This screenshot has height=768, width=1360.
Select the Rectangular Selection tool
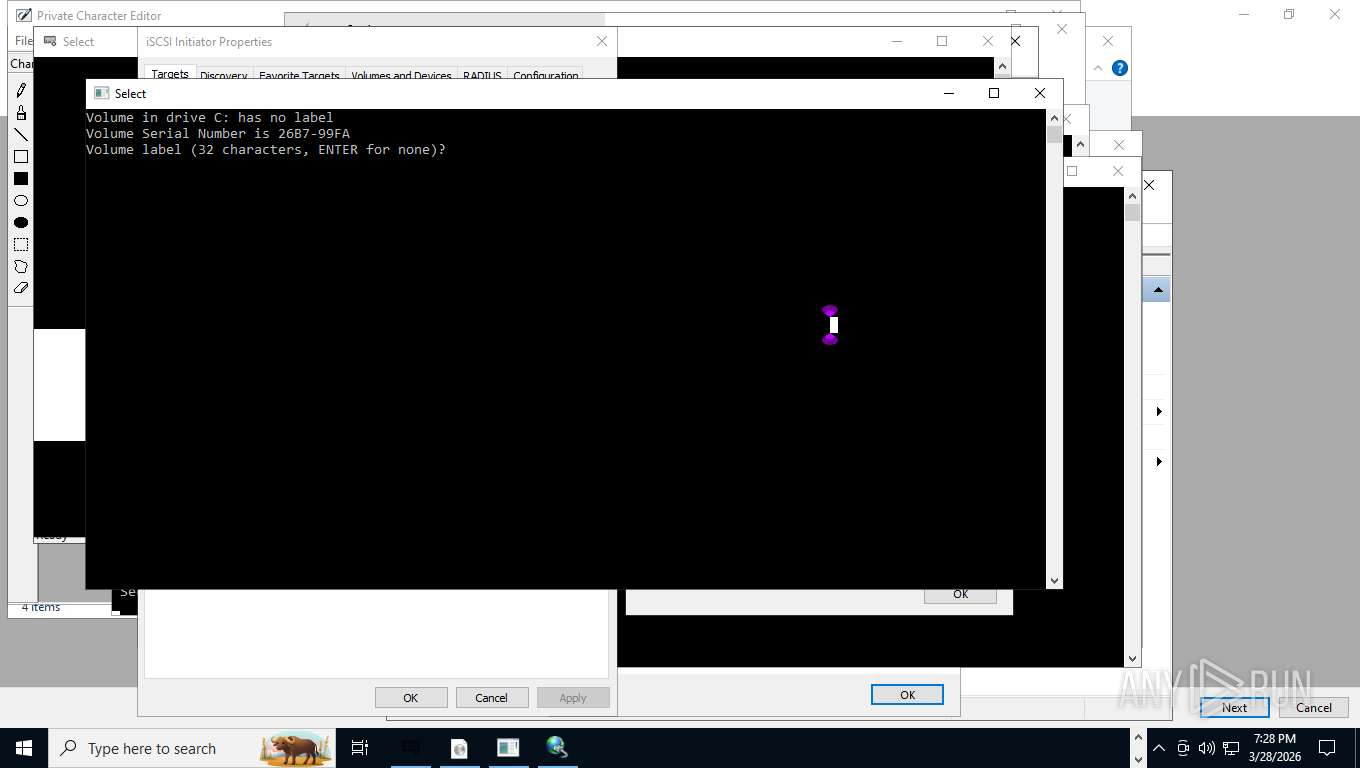(21, 245)
